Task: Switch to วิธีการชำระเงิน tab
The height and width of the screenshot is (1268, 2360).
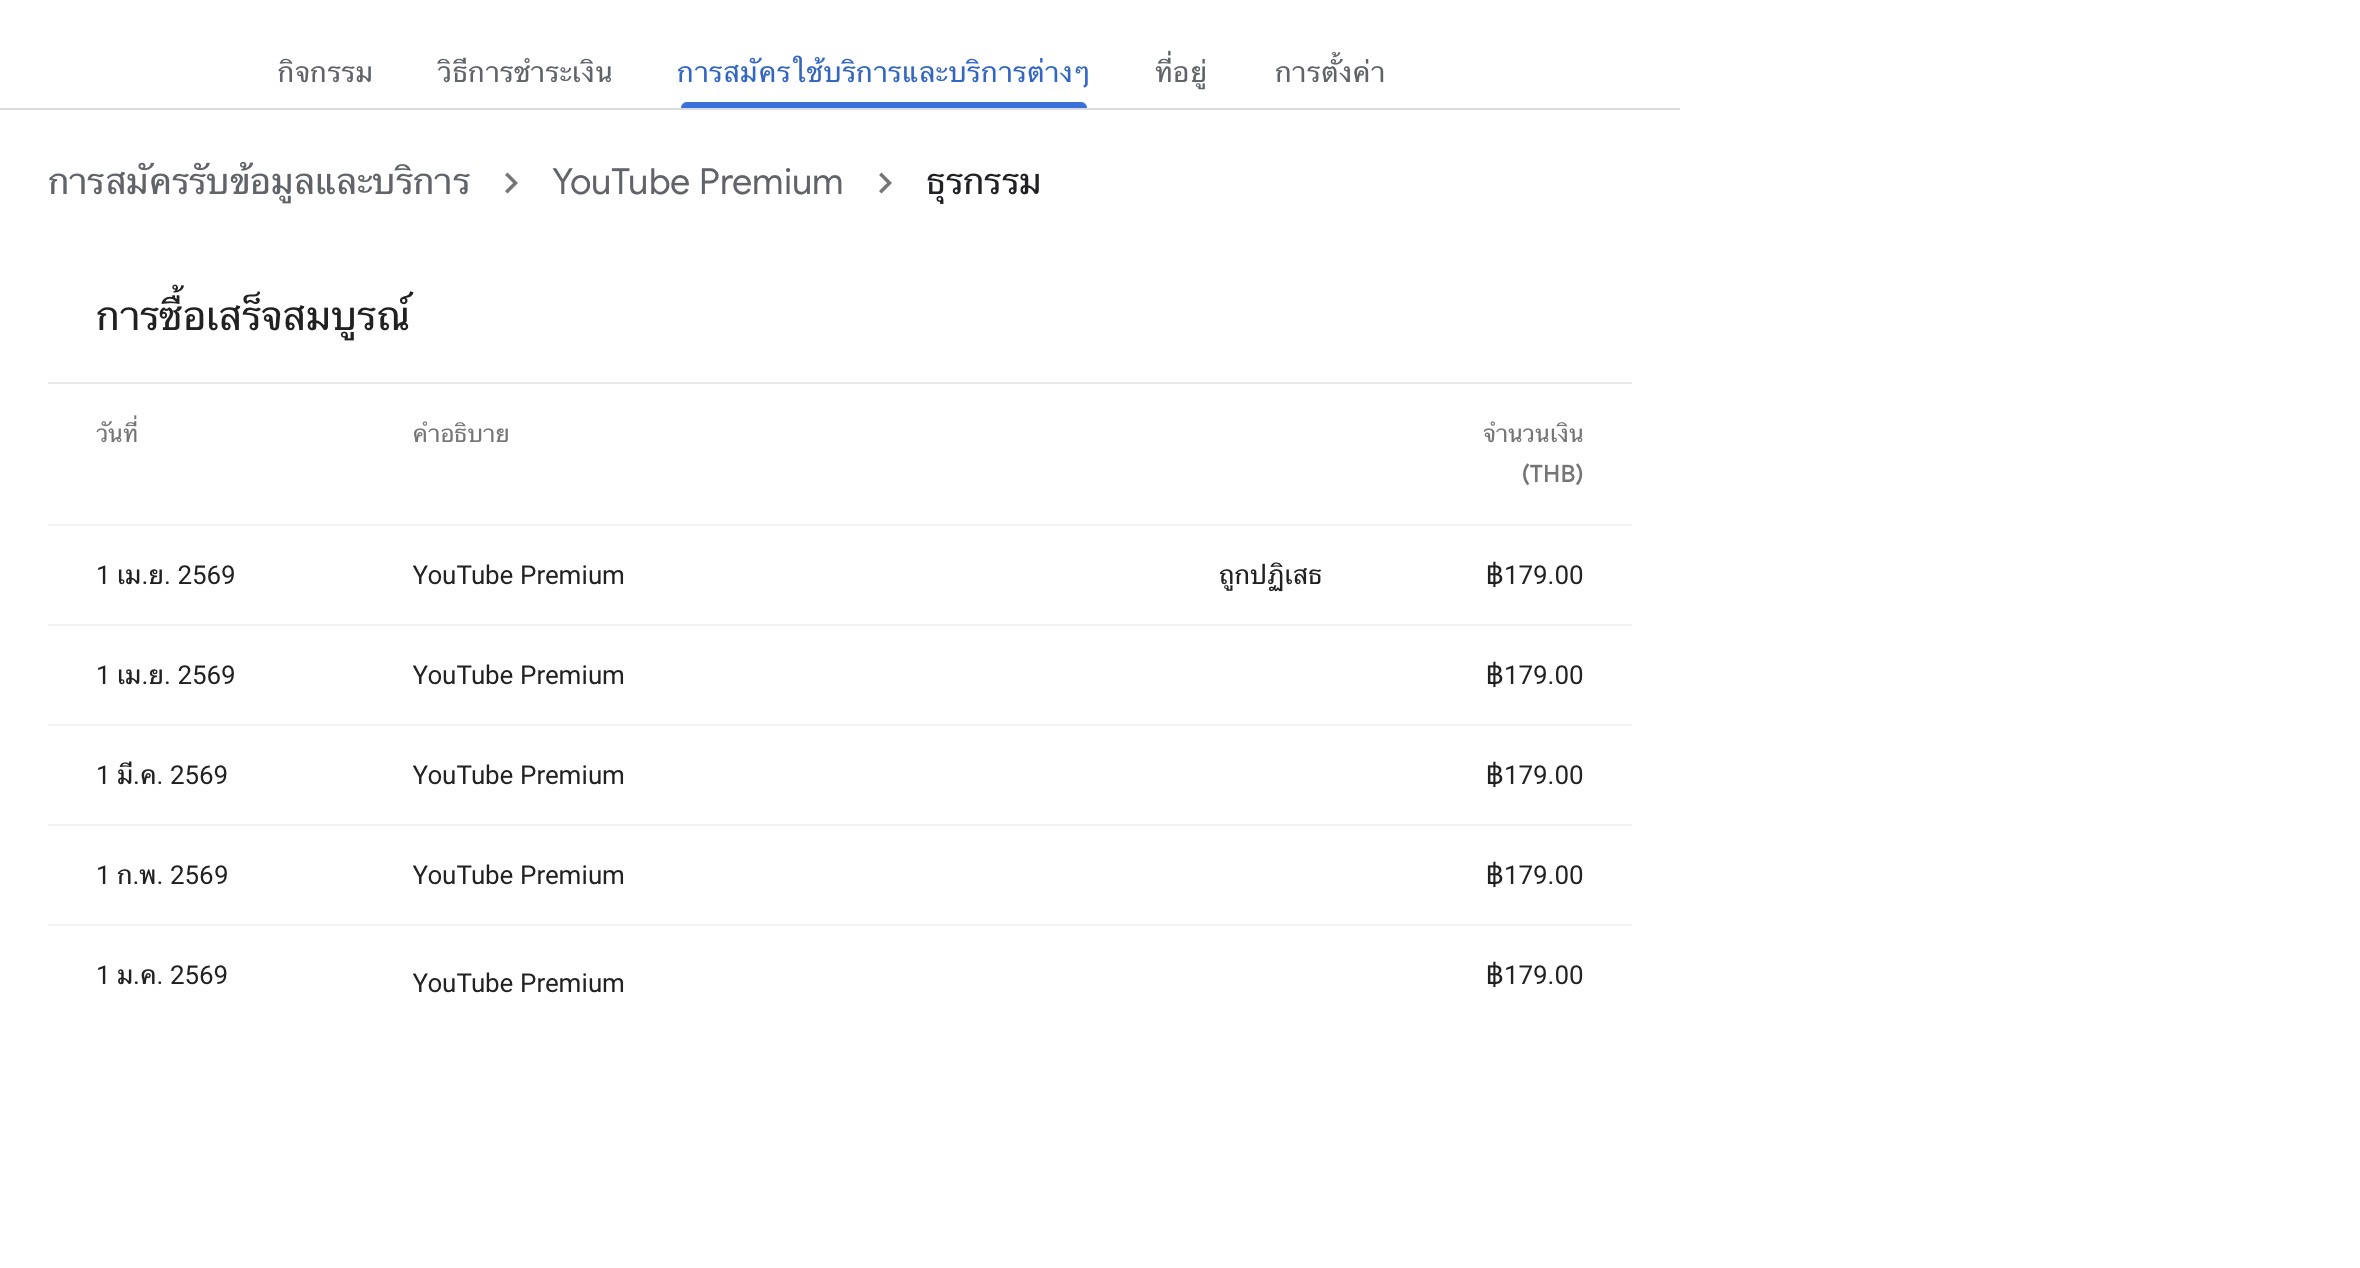Action: [524, 73]
